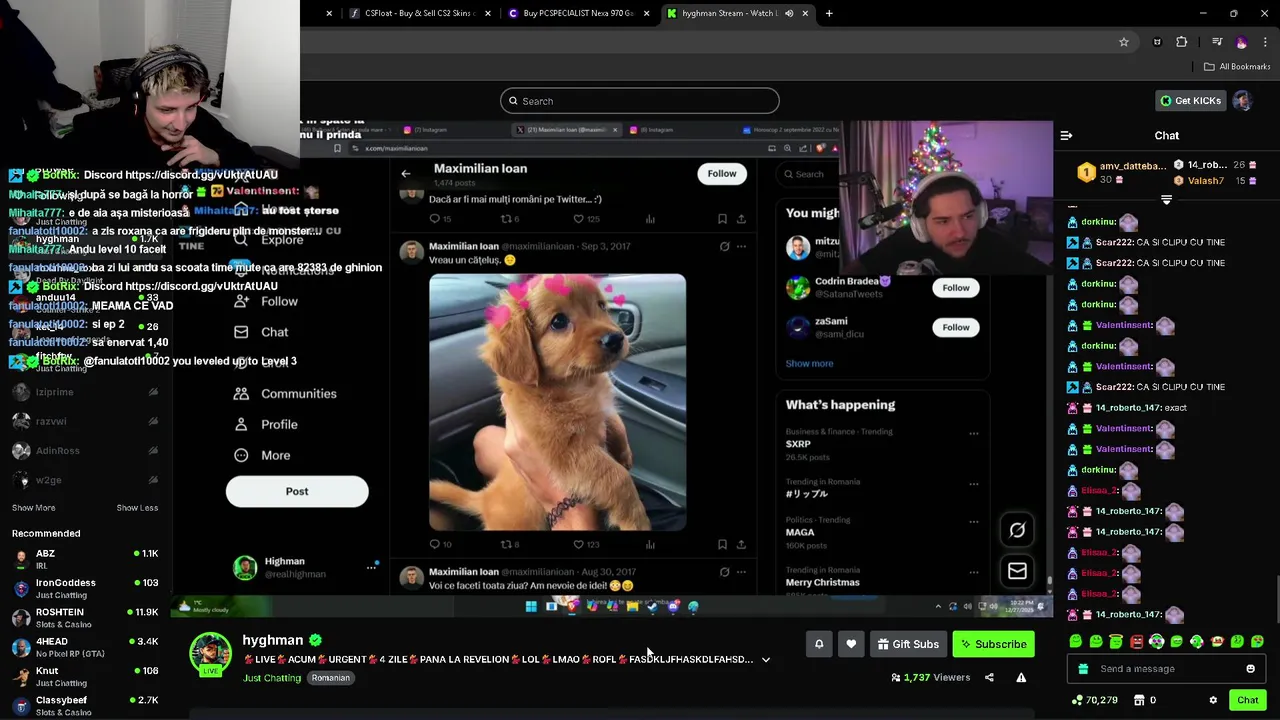Open recommended channel 4HEAD

[x=85, y=647]
